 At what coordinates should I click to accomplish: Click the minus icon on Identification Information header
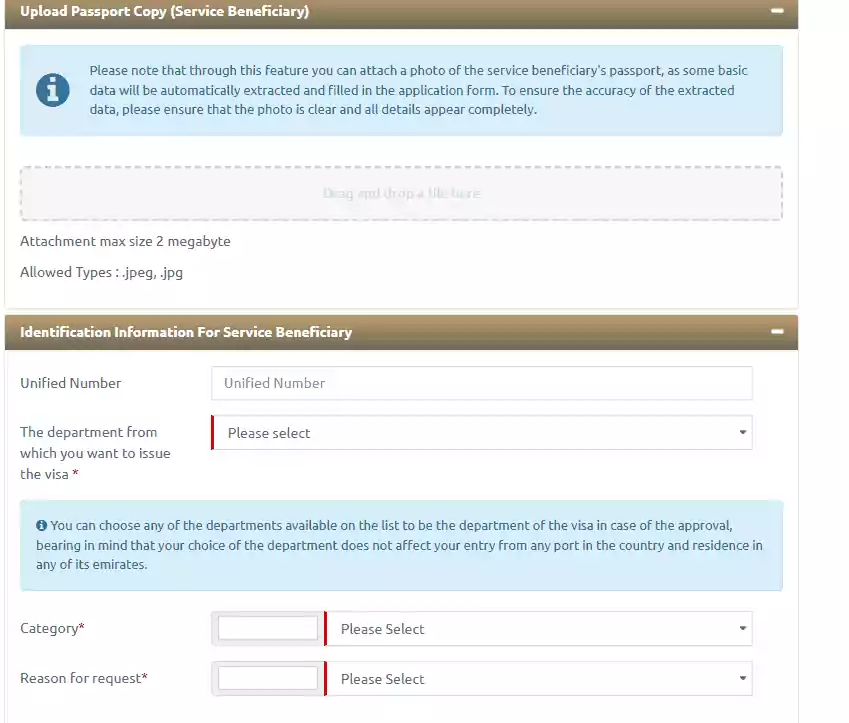pyautogui.click(x=779, y=332)
